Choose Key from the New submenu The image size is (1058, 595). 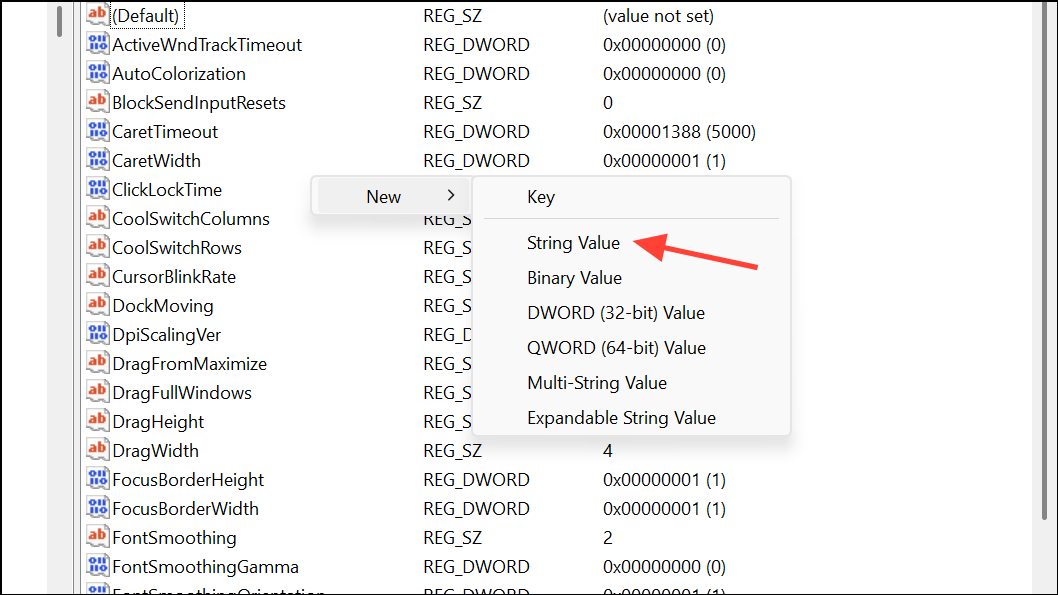541,197
